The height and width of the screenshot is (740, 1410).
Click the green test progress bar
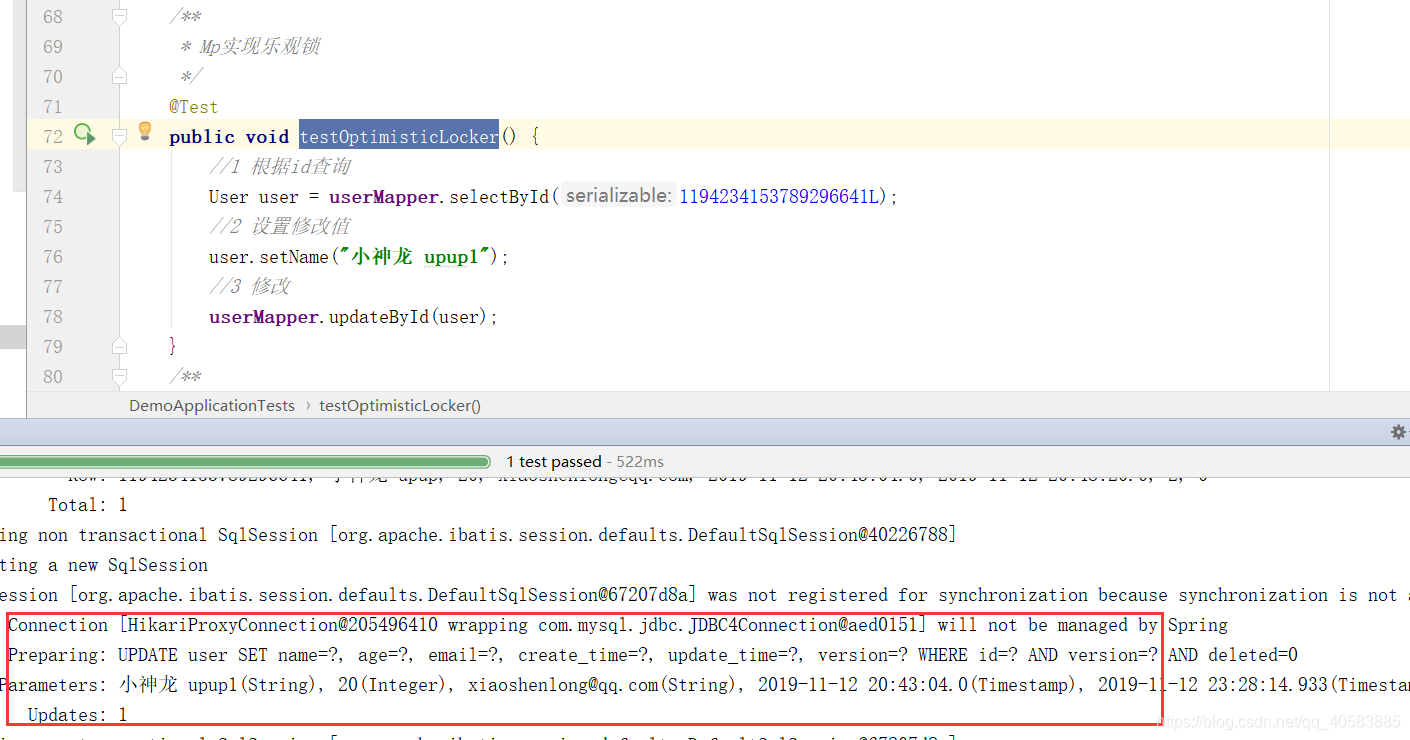pyautogui.click(x=245, y=462)
